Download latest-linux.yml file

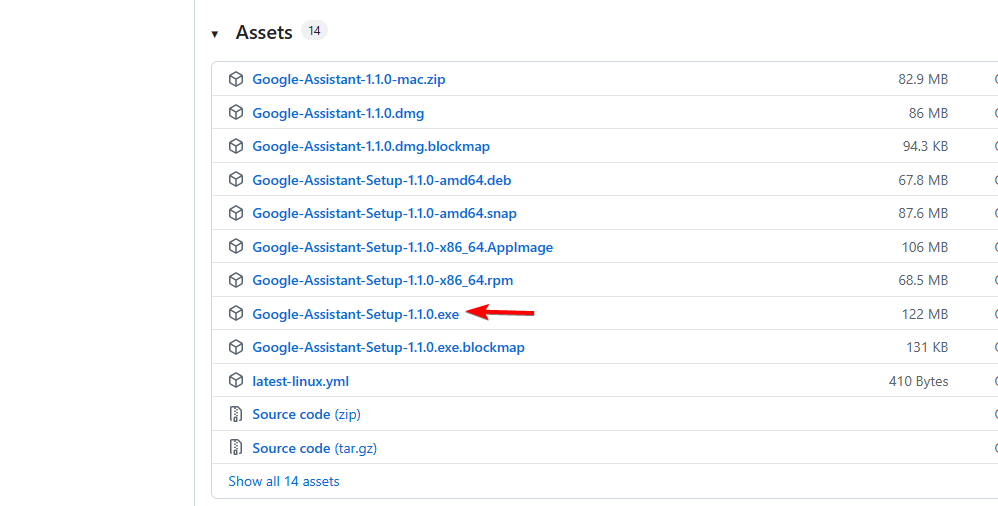click(300, 381)
